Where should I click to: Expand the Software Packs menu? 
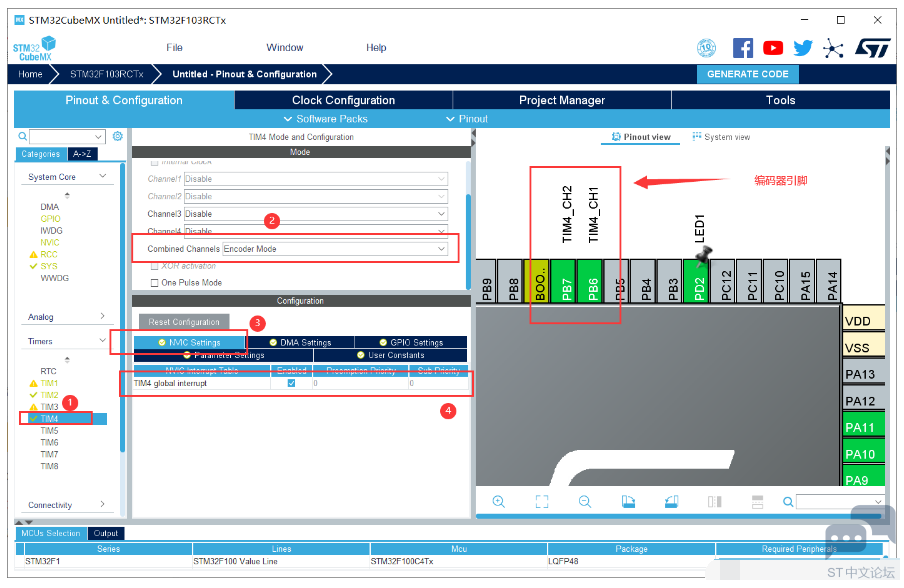pyautogui.click(x=326, y=119)
